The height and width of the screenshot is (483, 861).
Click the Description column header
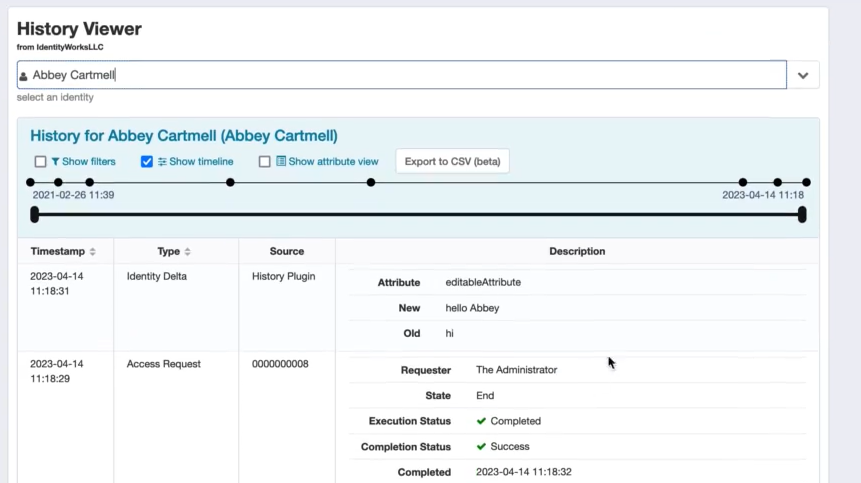click(x=577, y=251)
